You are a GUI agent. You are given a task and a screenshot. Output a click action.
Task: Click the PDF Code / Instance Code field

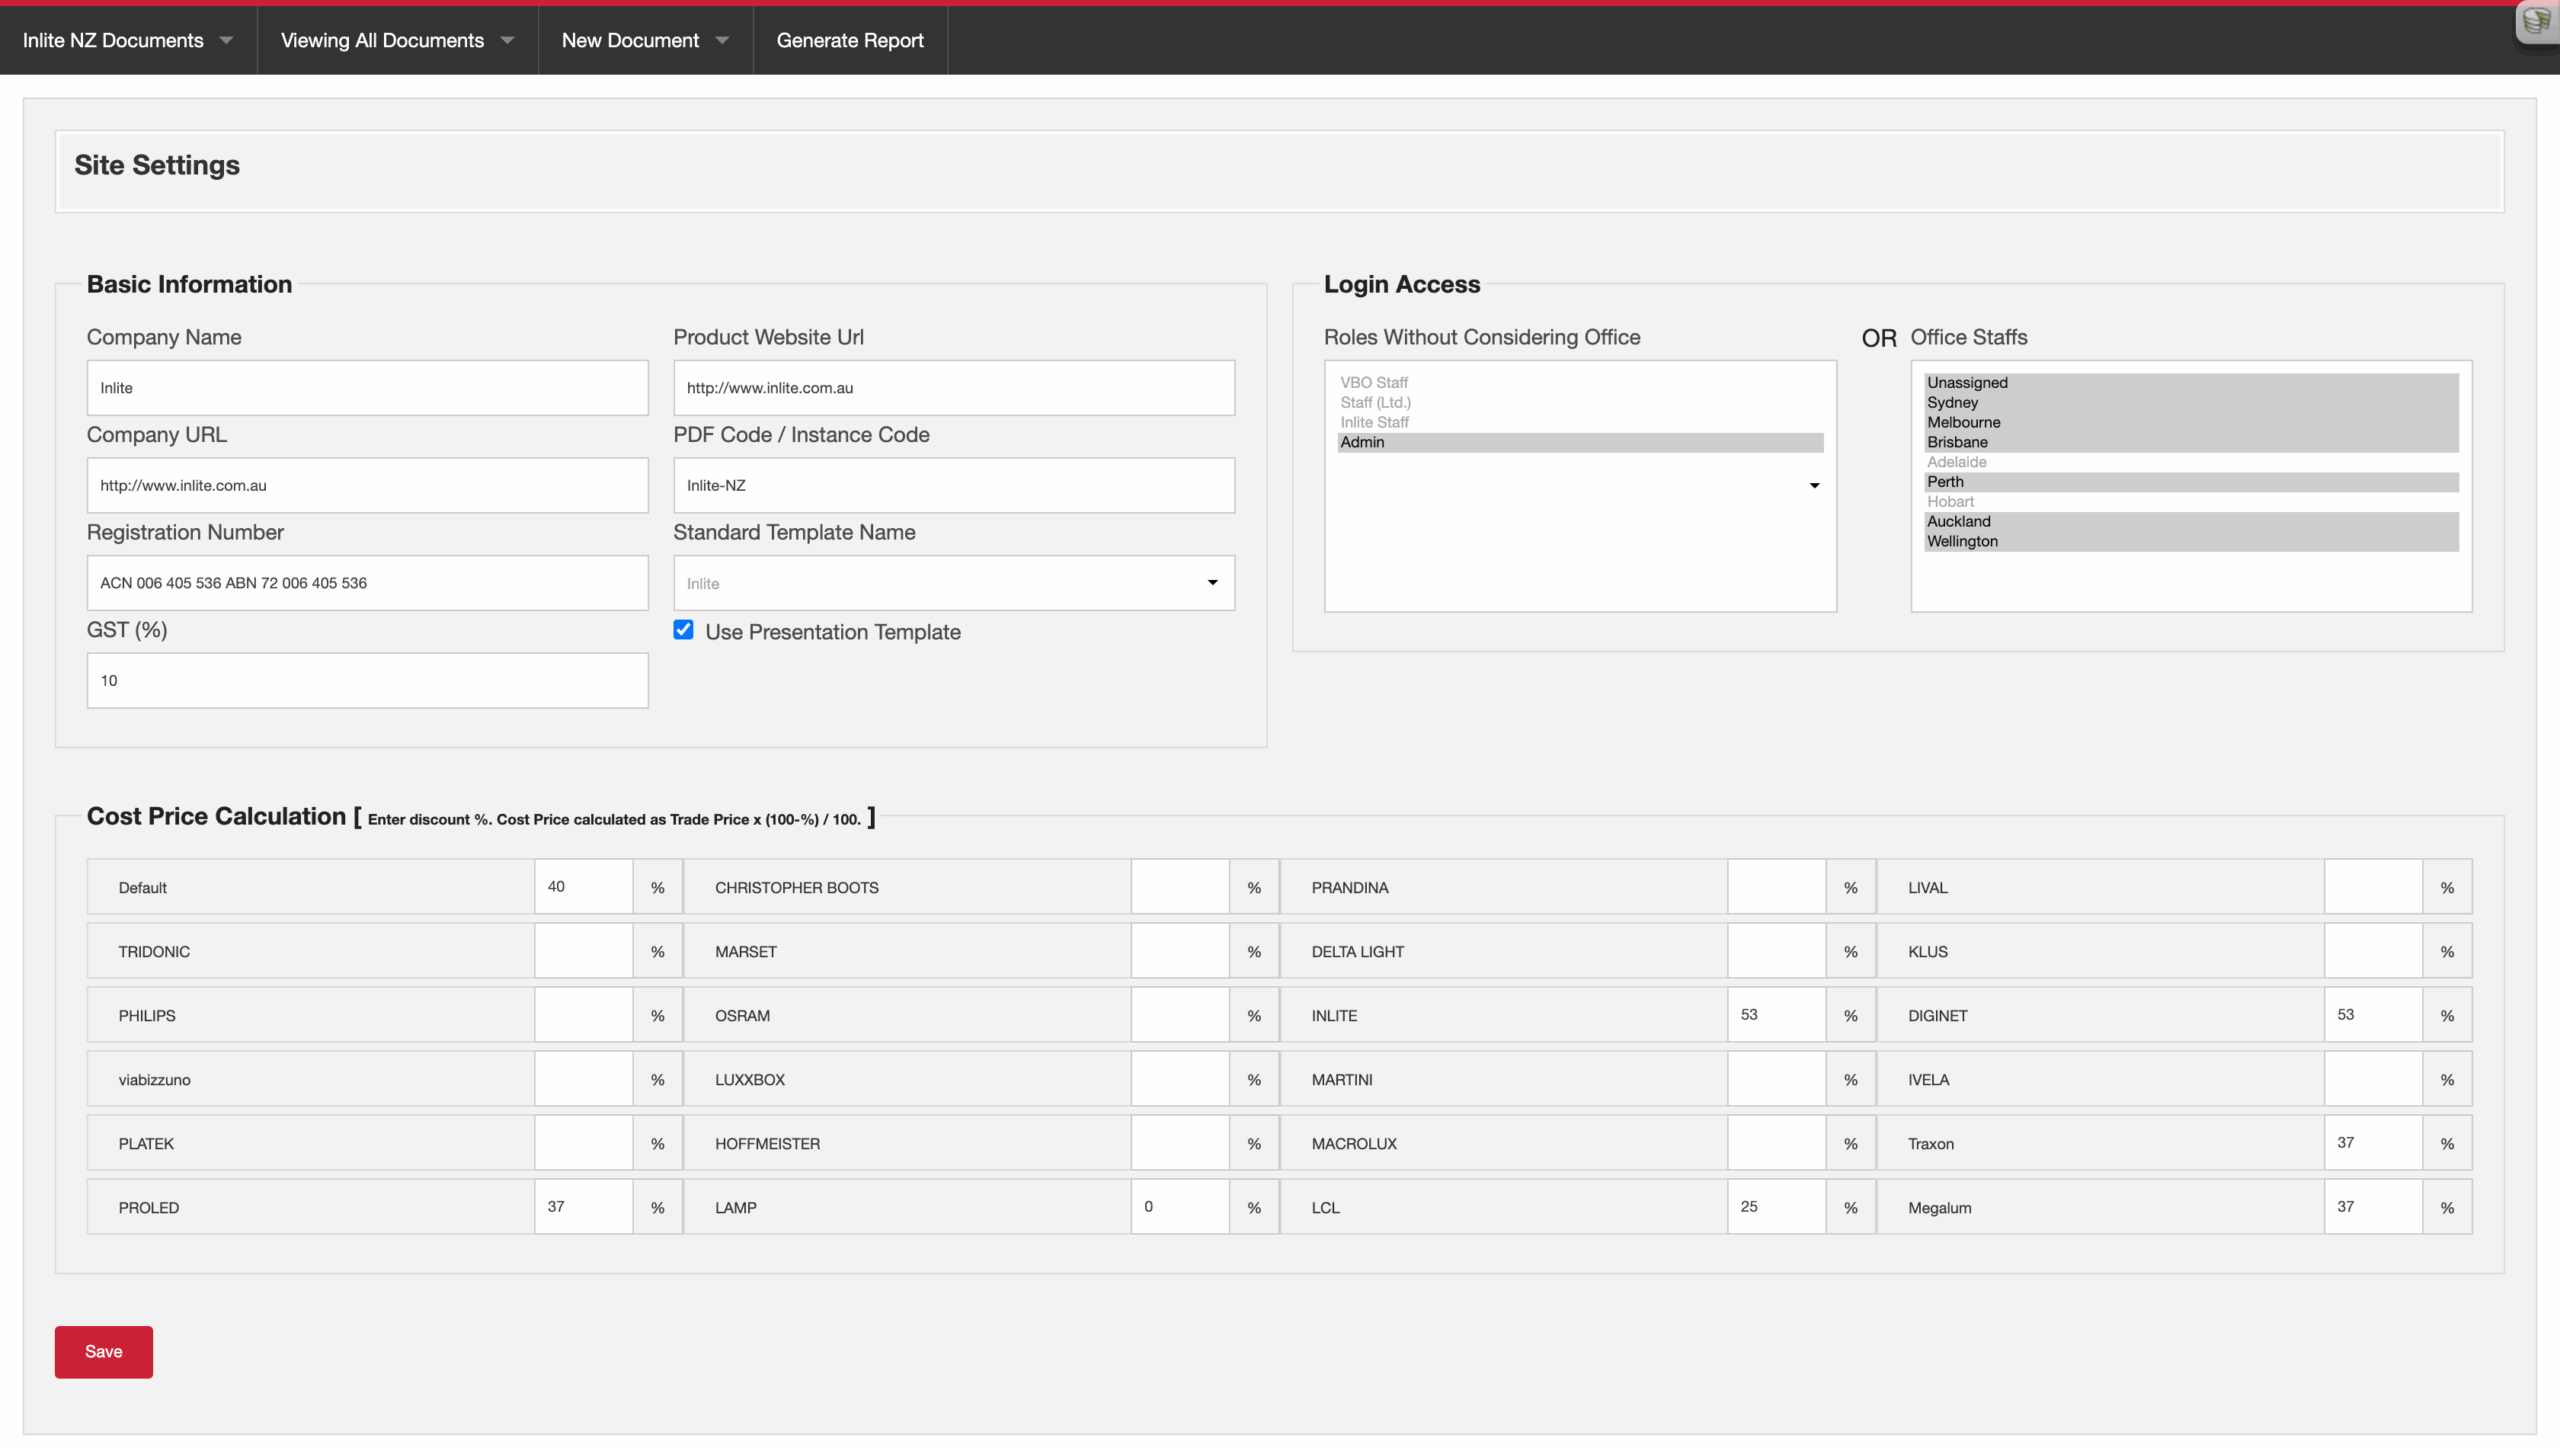coord(954,486)
